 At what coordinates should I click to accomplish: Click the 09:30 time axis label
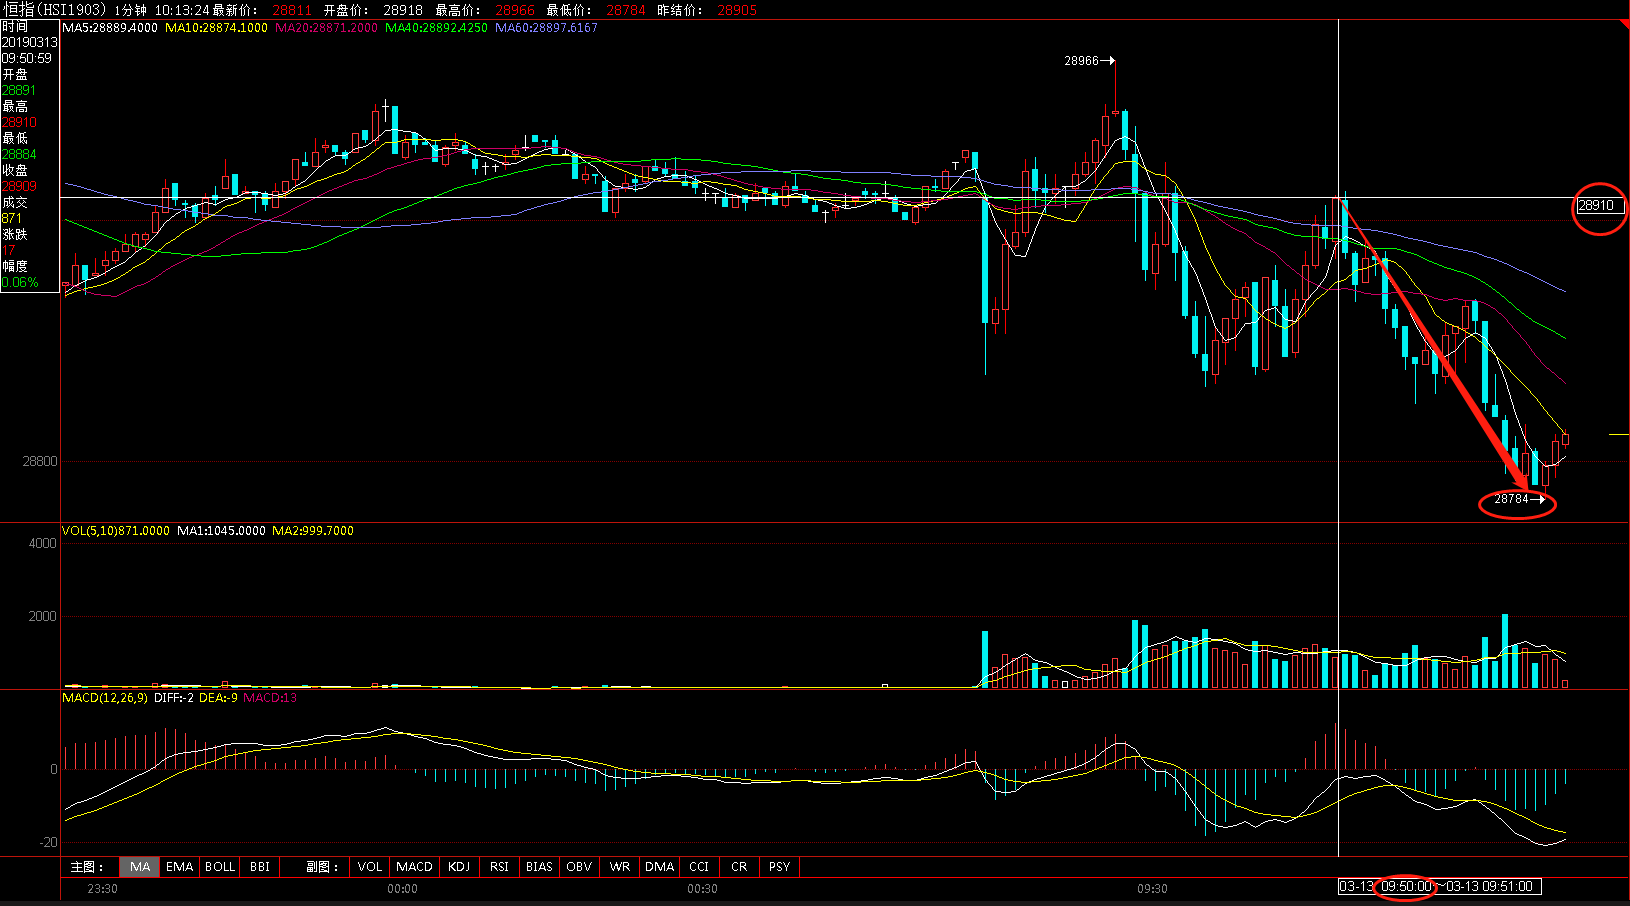coord(1152,888)
